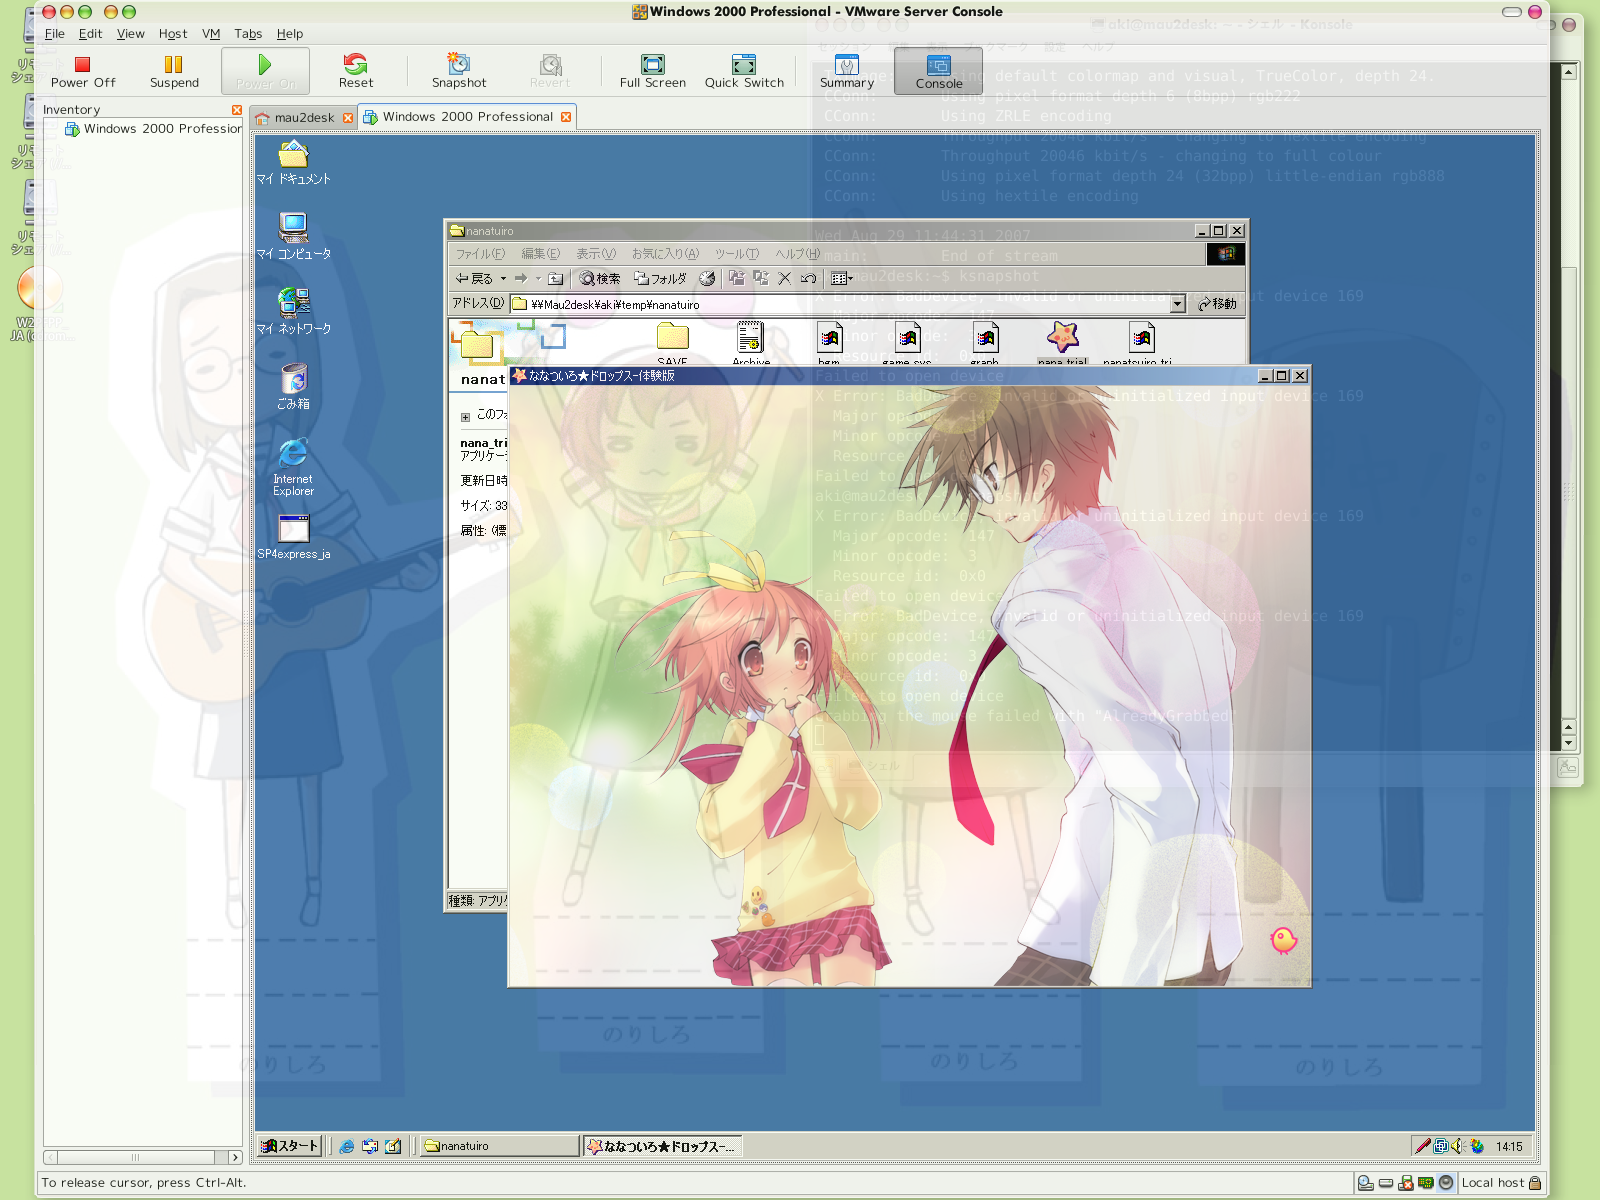Image resolution: width=1600 pixels, height=1200 pixels.
Task: Open the ツール(T) menu in Explorer
Action: pyautogui.click(x=737, y=254)
